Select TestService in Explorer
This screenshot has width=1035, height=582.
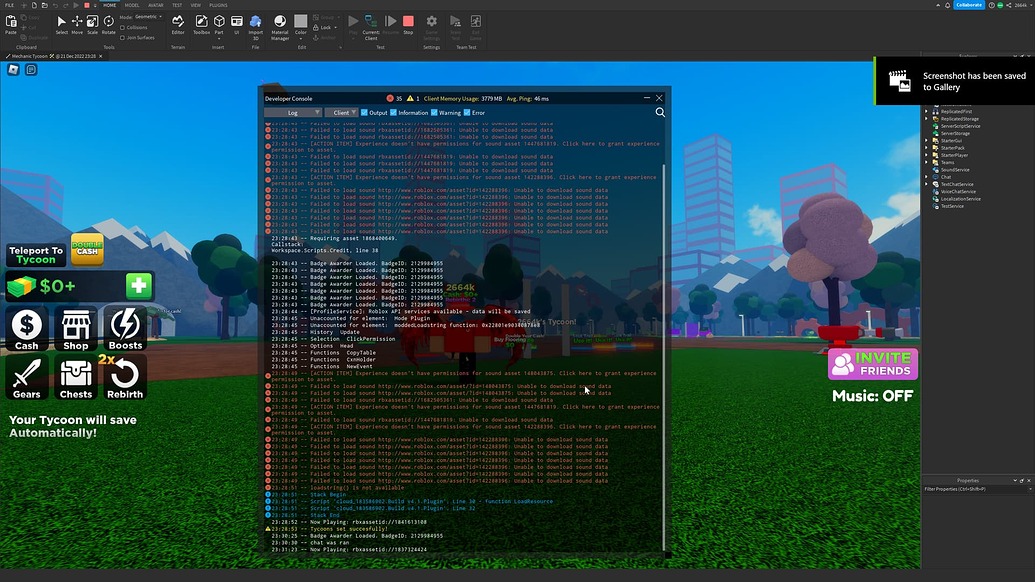[x=951, y=206]
